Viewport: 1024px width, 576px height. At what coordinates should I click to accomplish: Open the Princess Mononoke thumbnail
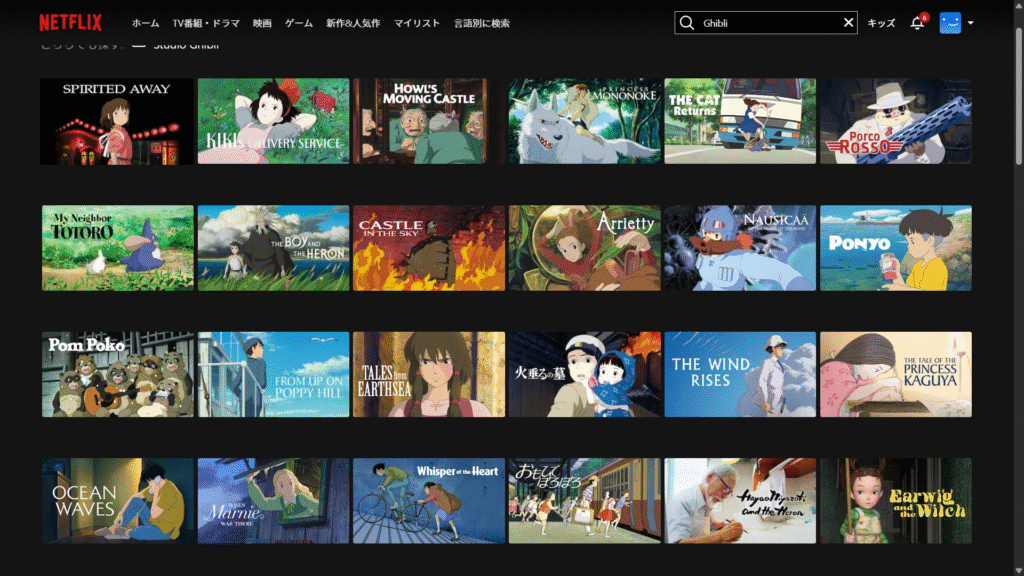(x=584, y=121)
